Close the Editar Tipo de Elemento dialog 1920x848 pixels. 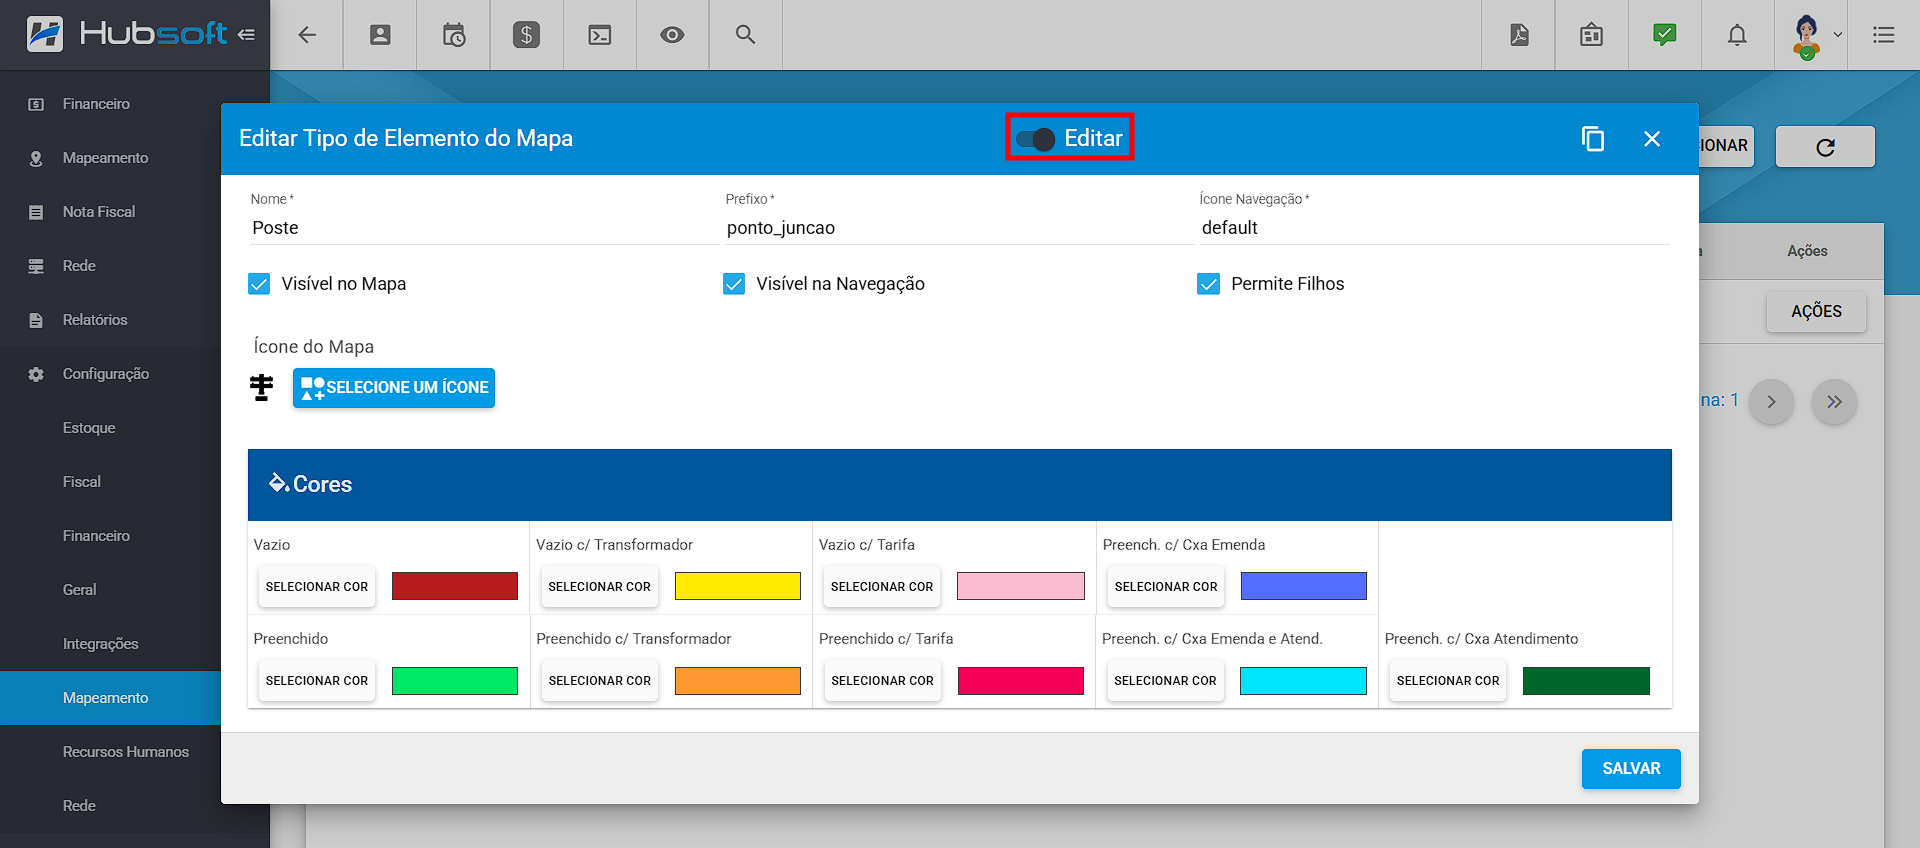pyautogui.click(x=1652, y=139)
